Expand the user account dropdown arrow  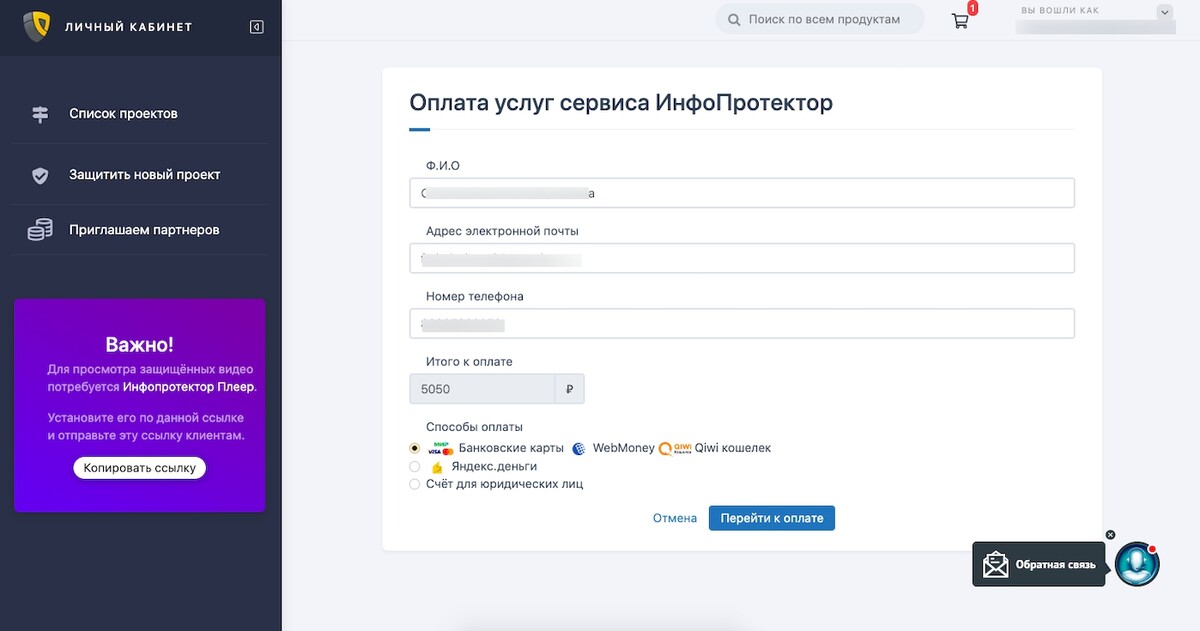click(x=1163, y=12)
